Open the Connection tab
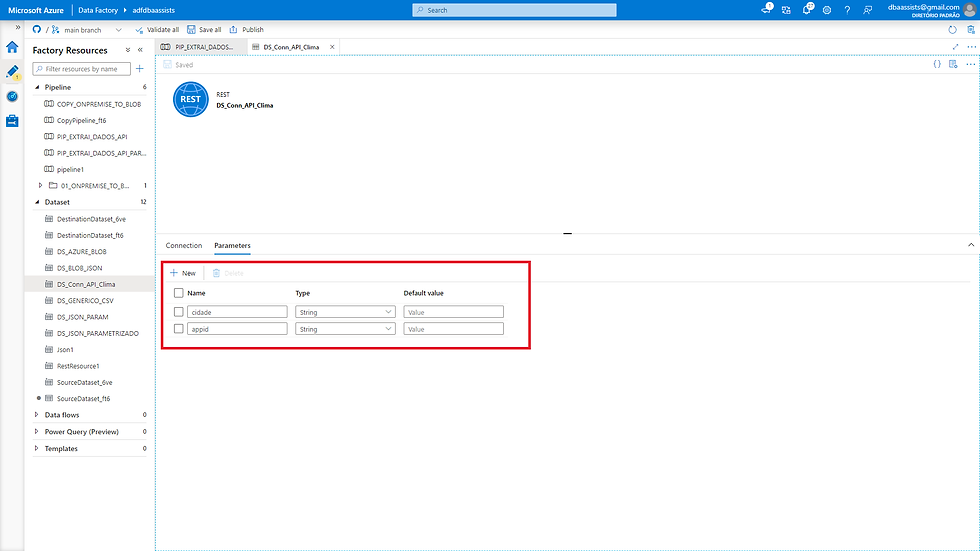The image size is (980, 551). click(x=184, y=246)
